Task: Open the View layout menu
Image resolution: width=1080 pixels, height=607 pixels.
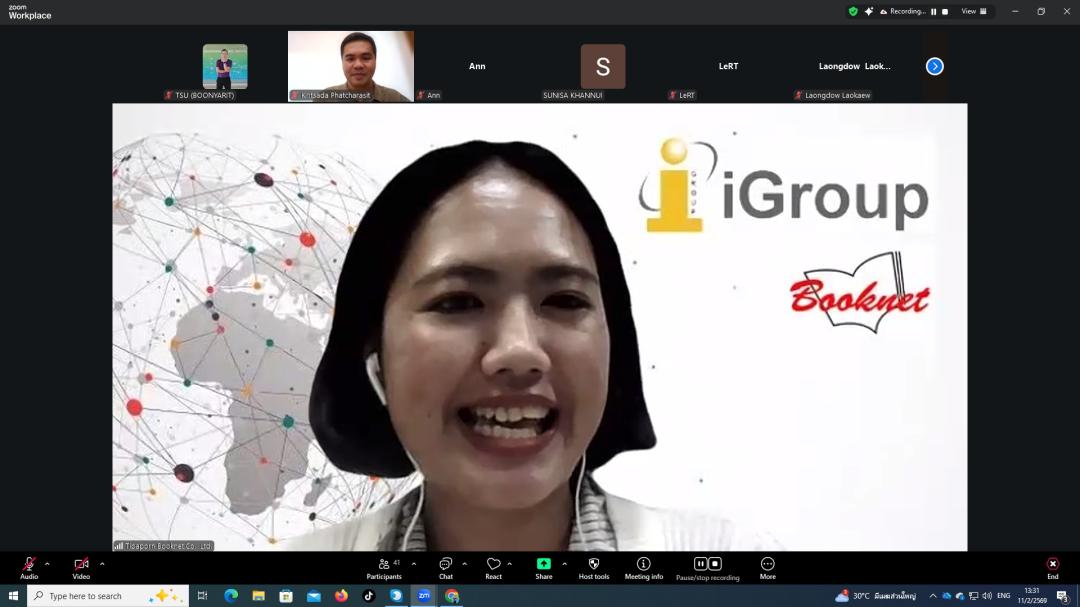Action: pos(974,12)
